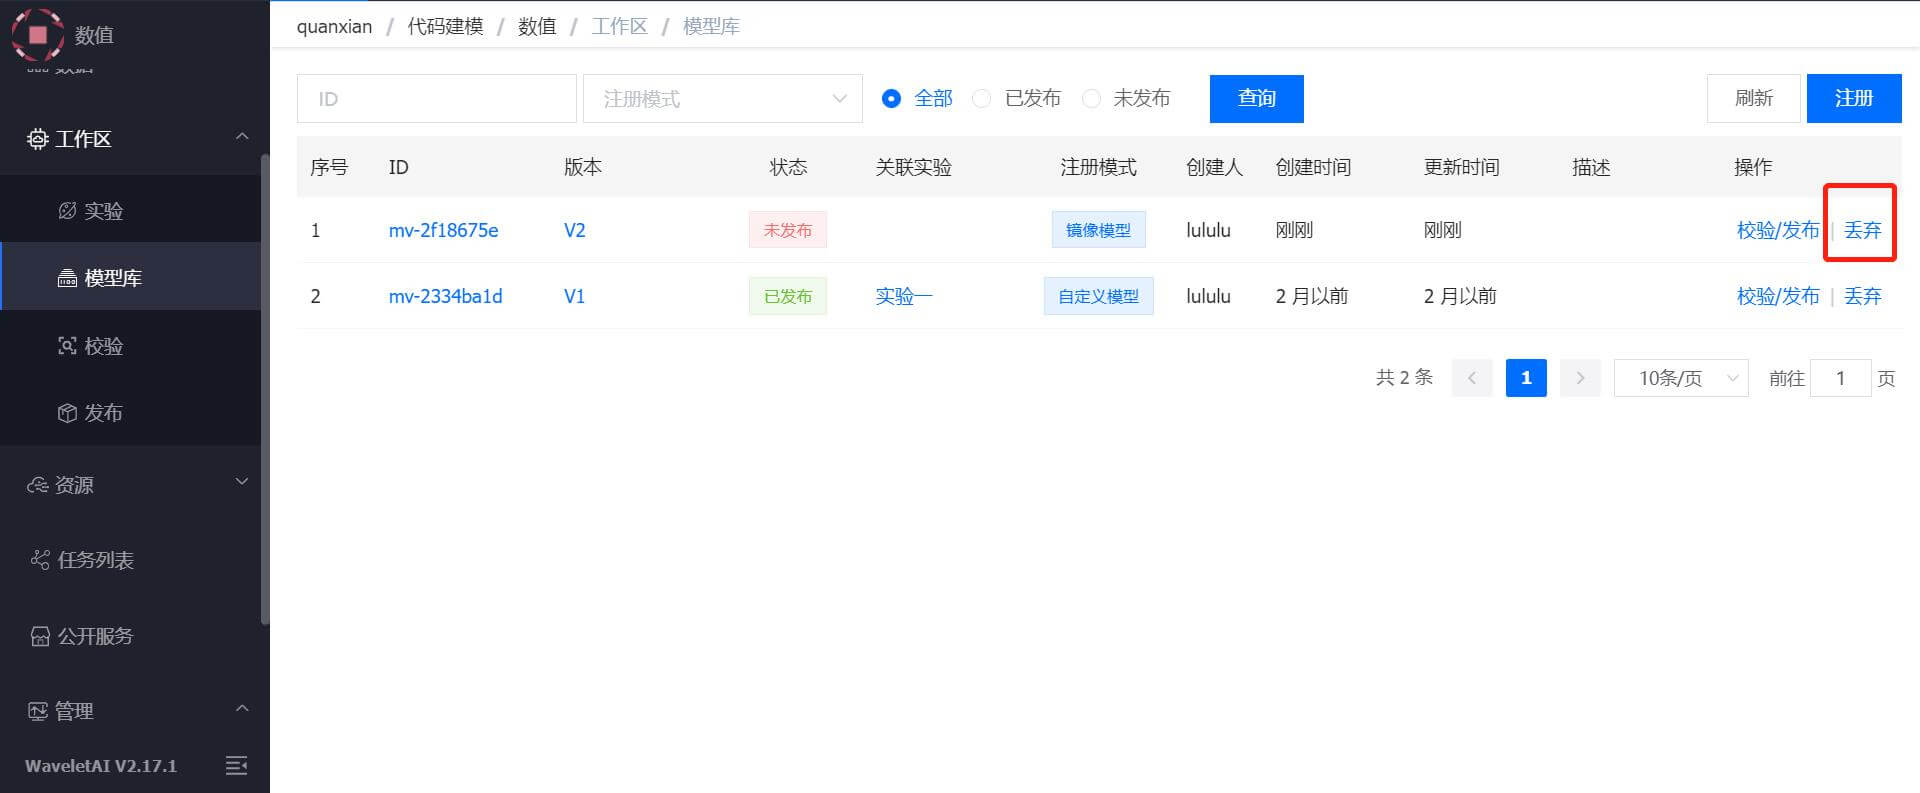
Task: Collapse the sidebar with the menu fold icon
Action: click(x=237, y=766)
